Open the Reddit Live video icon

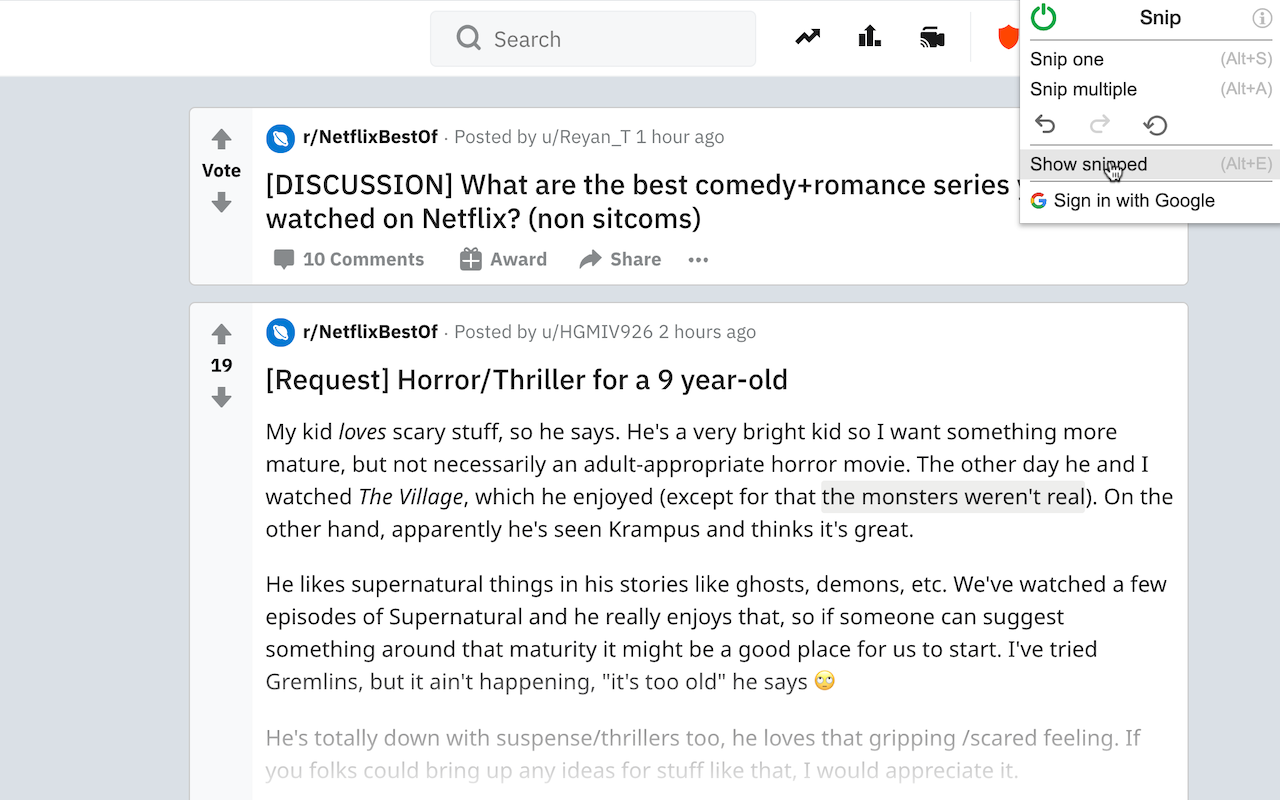(932, 38)
